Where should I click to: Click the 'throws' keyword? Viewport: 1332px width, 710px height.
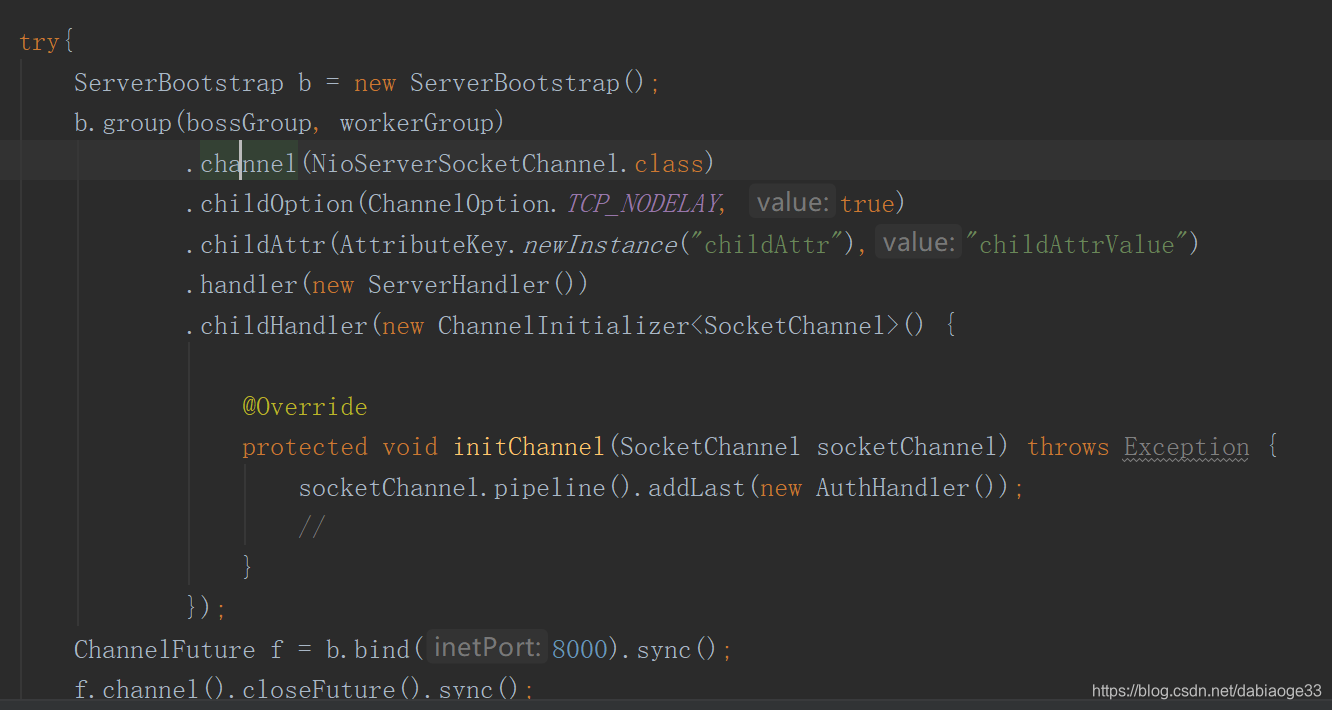pos(1068,447)
